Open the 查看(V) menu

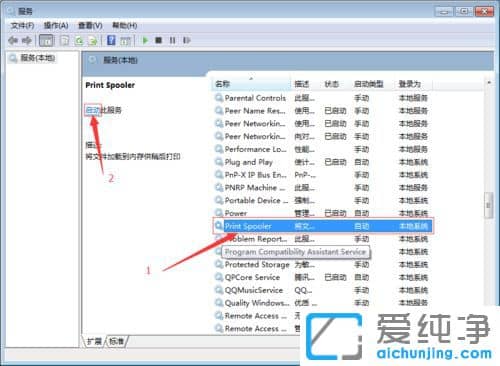coord(90,26)
